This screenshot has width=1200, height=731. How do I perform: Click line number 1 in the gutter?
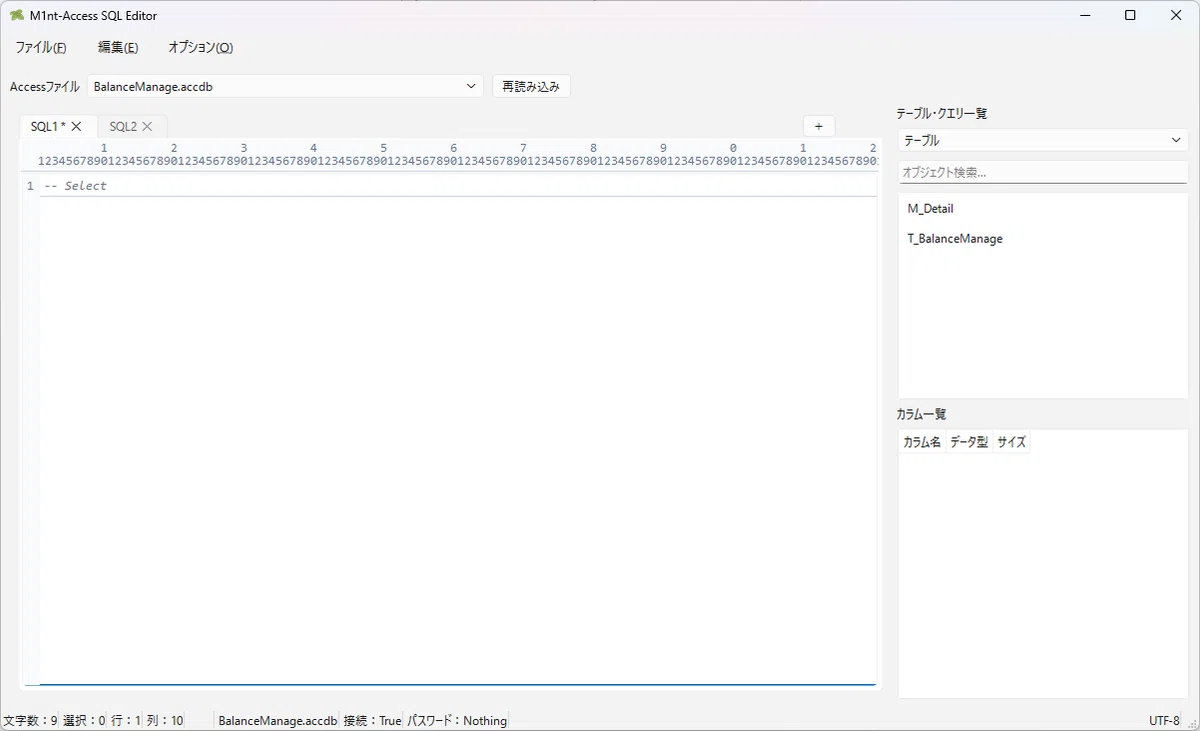click(30, 186)
